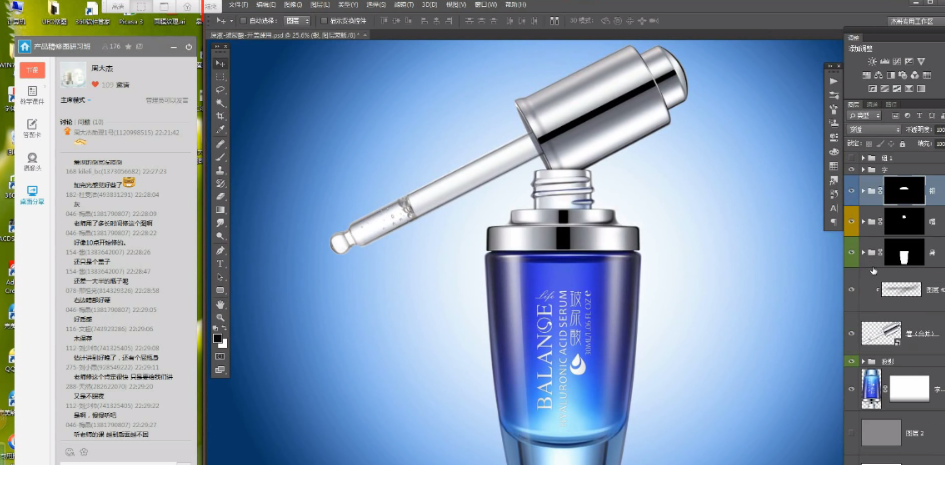
Task: Hide the 字 group layer
Action: click(x=852, y=170)
